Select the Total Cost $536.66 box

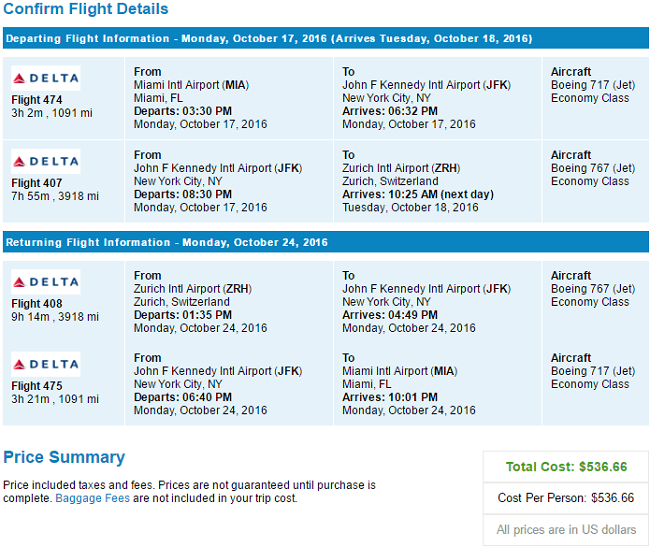[566, 467]
